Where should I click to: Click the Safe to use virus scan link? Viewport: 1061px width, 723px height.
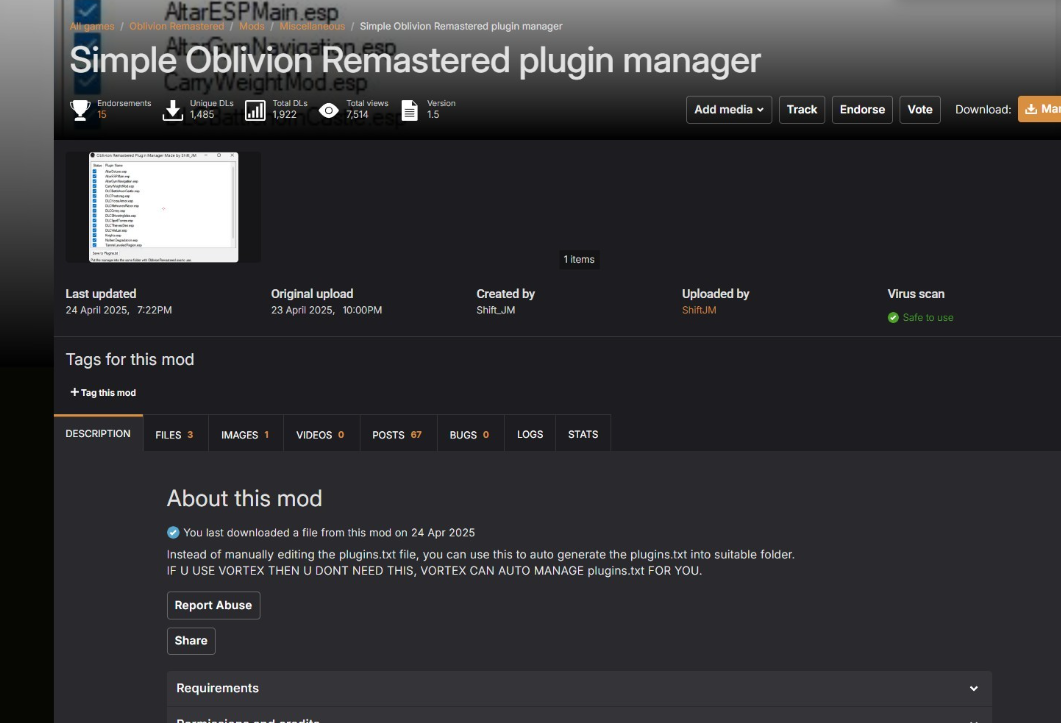tap(928, 317)
